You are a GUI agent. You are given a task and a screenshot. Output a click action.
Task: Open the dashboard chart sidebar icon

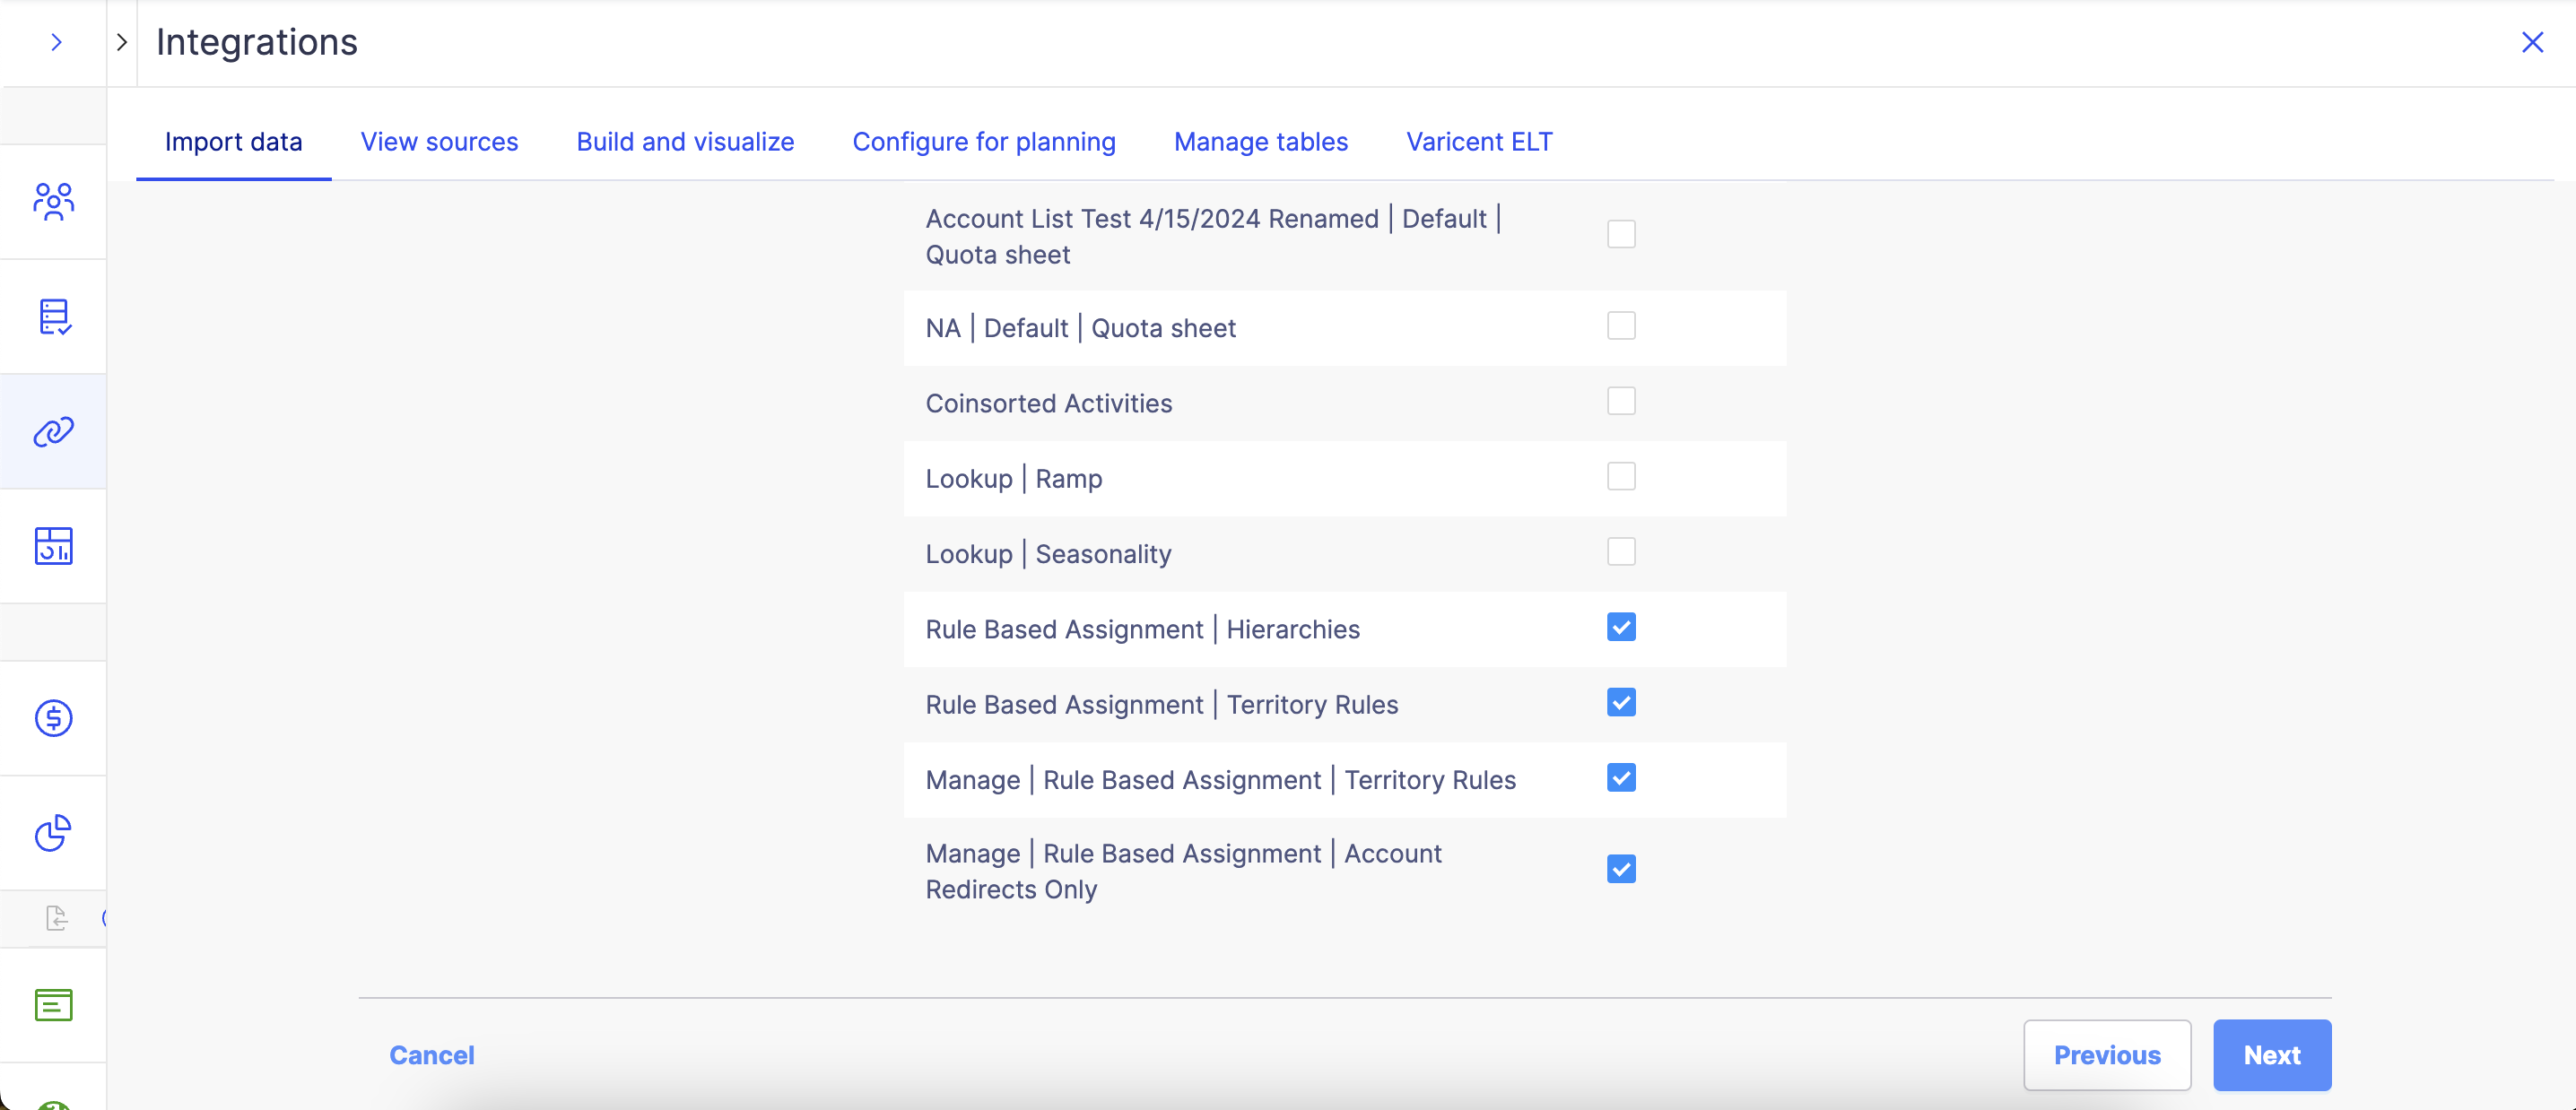pos(53,546)
